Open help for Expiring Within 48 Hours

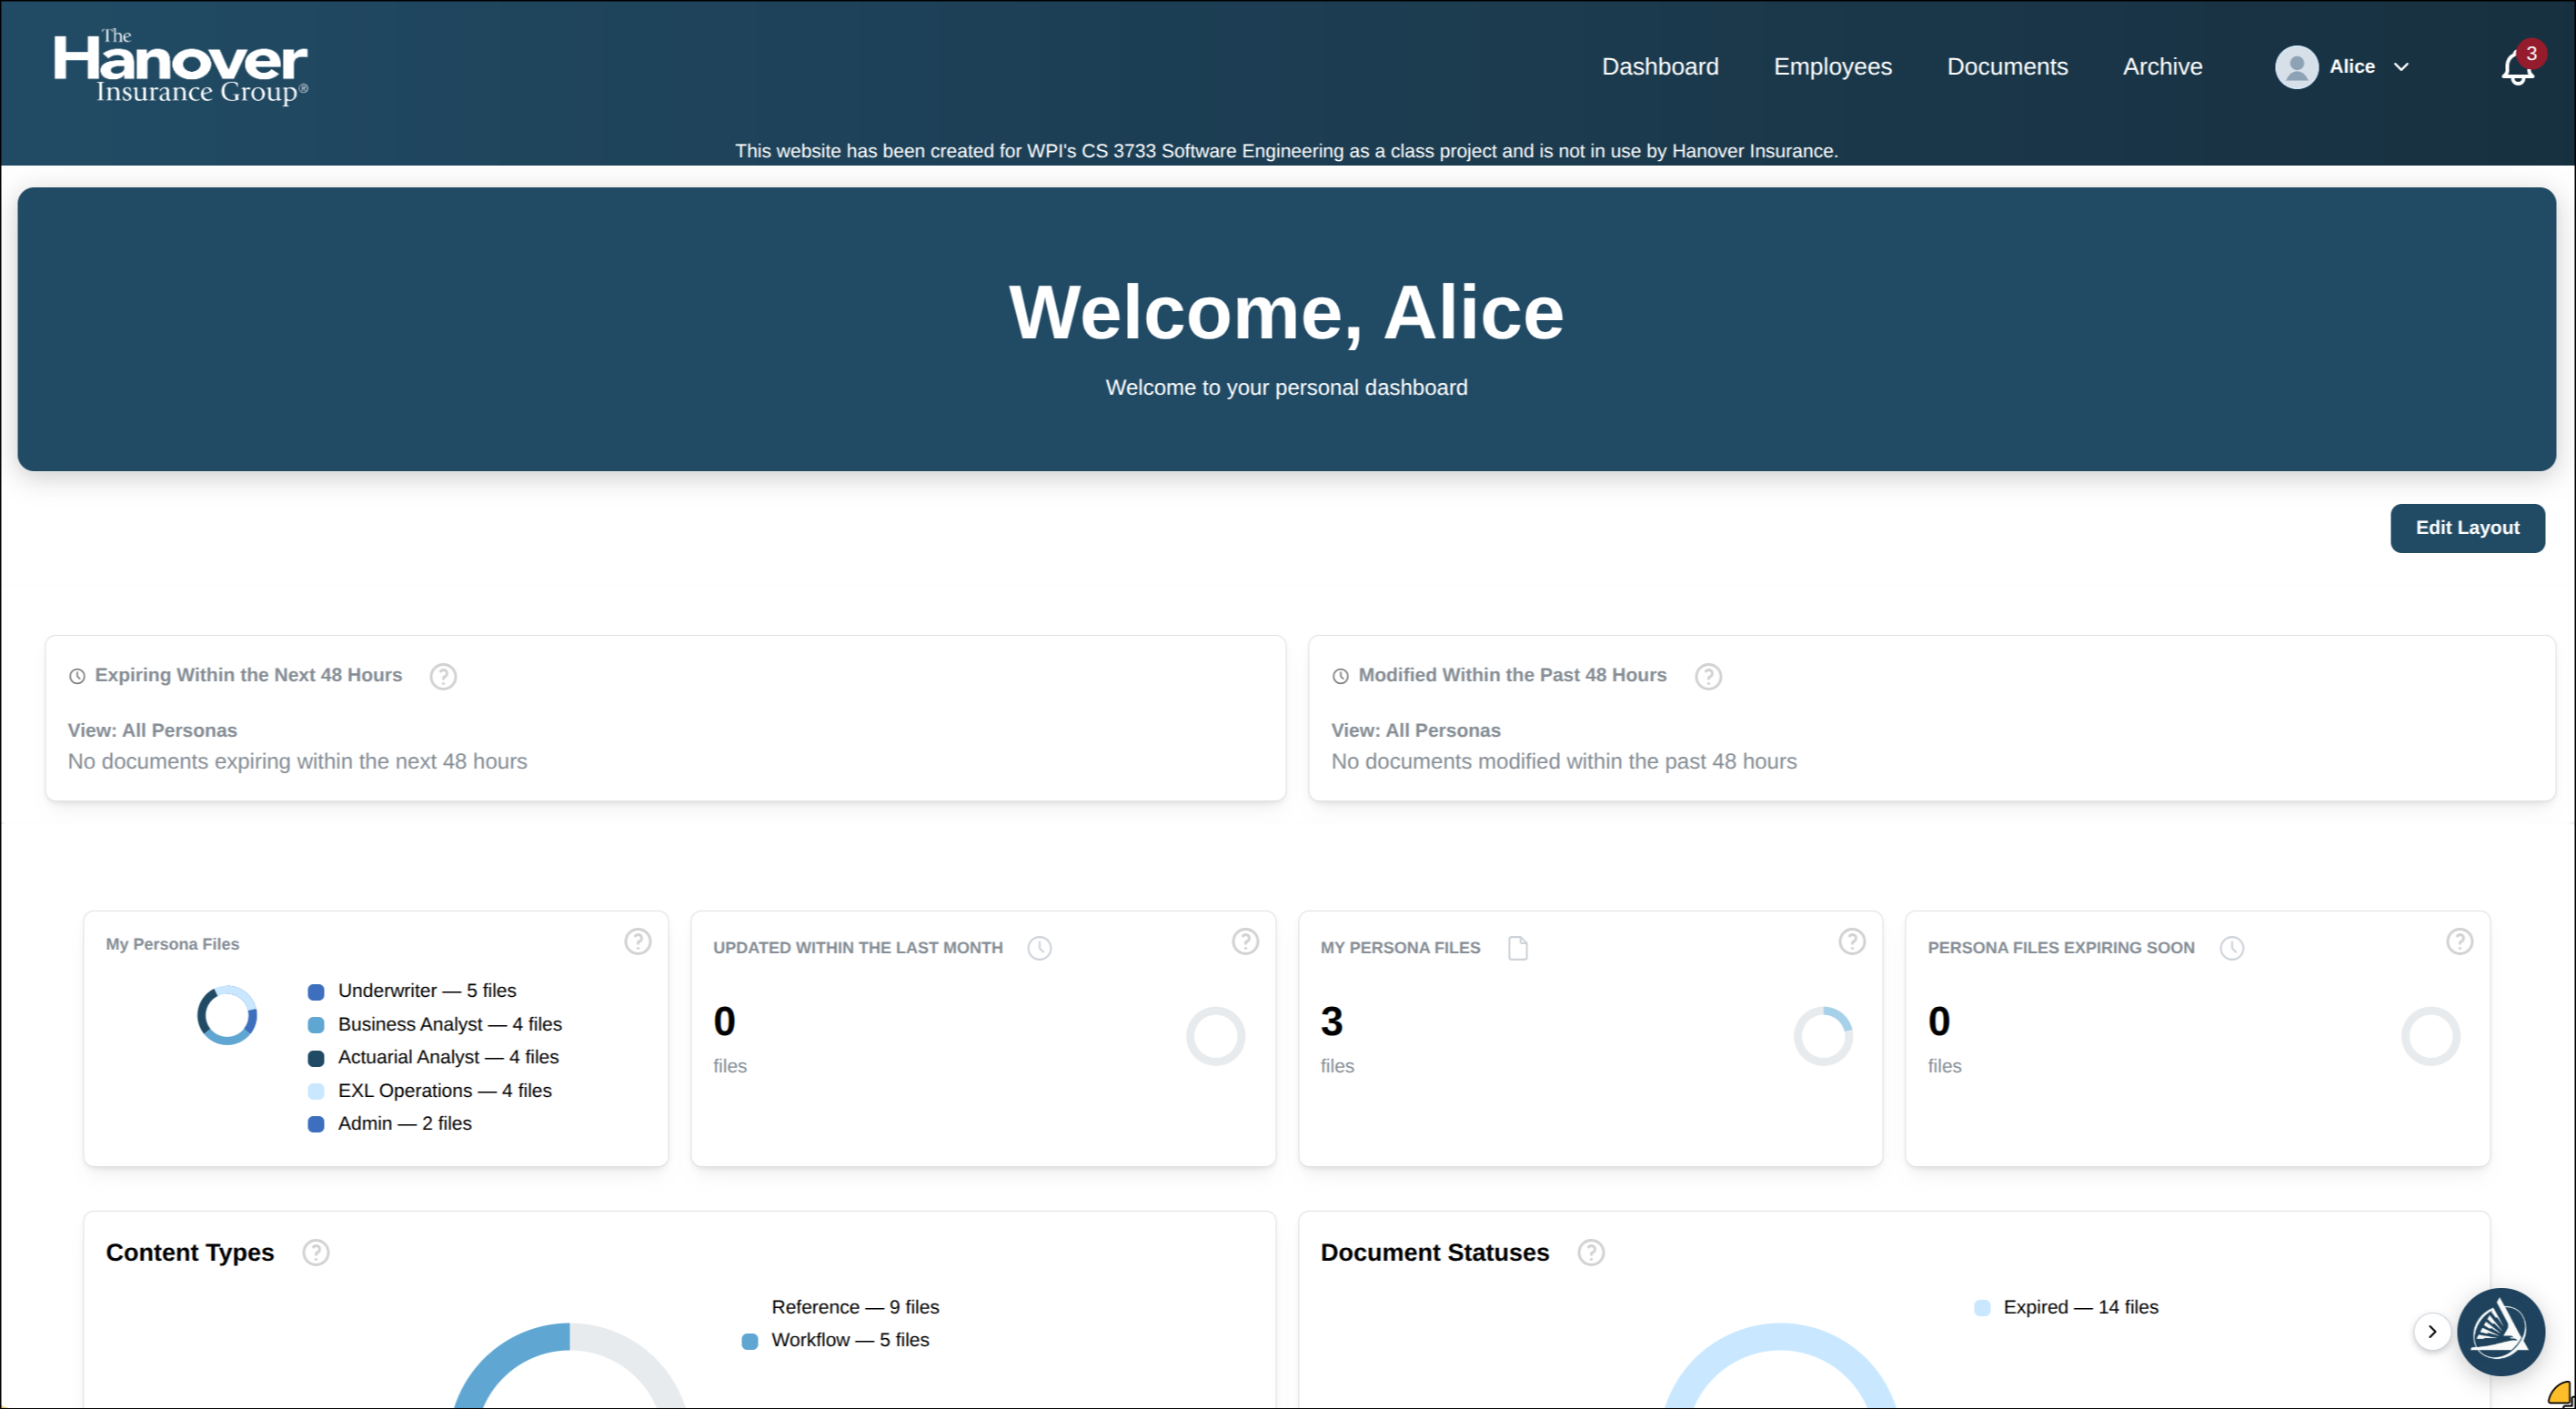click(443, 676)
